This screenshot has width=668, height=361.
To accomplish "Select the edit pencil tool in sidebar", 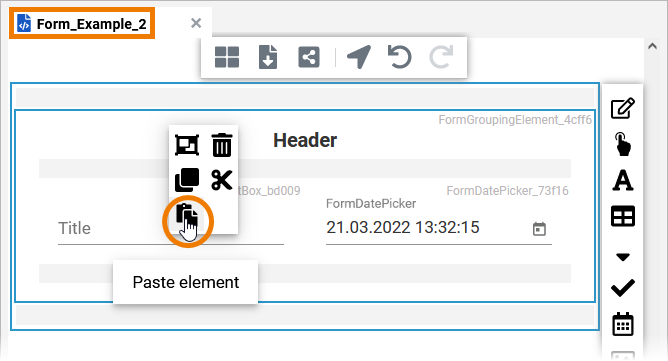I will [623, 108].
